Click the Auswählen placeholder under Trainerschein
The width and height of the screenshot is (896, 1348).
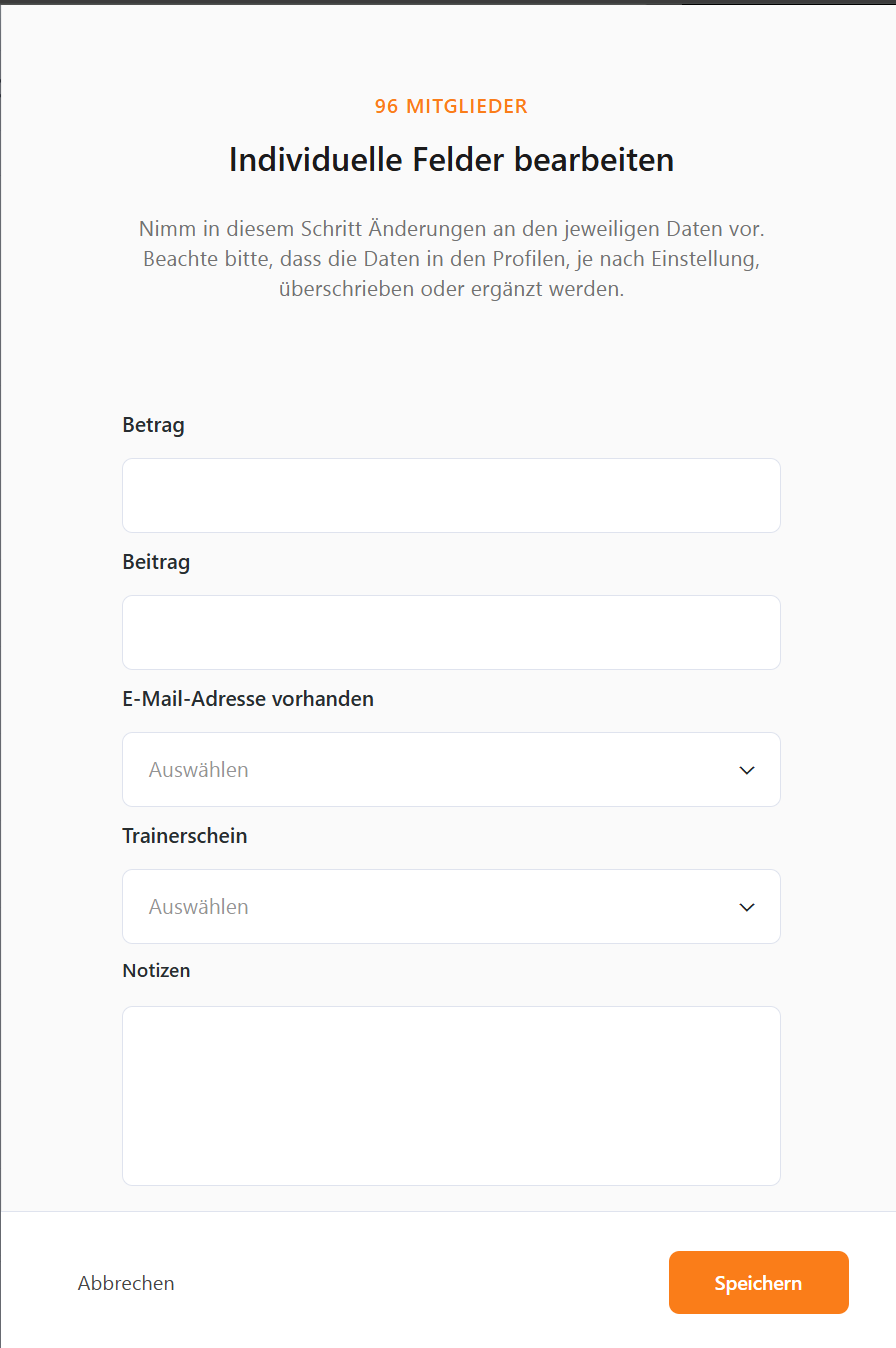pos(199,907)
